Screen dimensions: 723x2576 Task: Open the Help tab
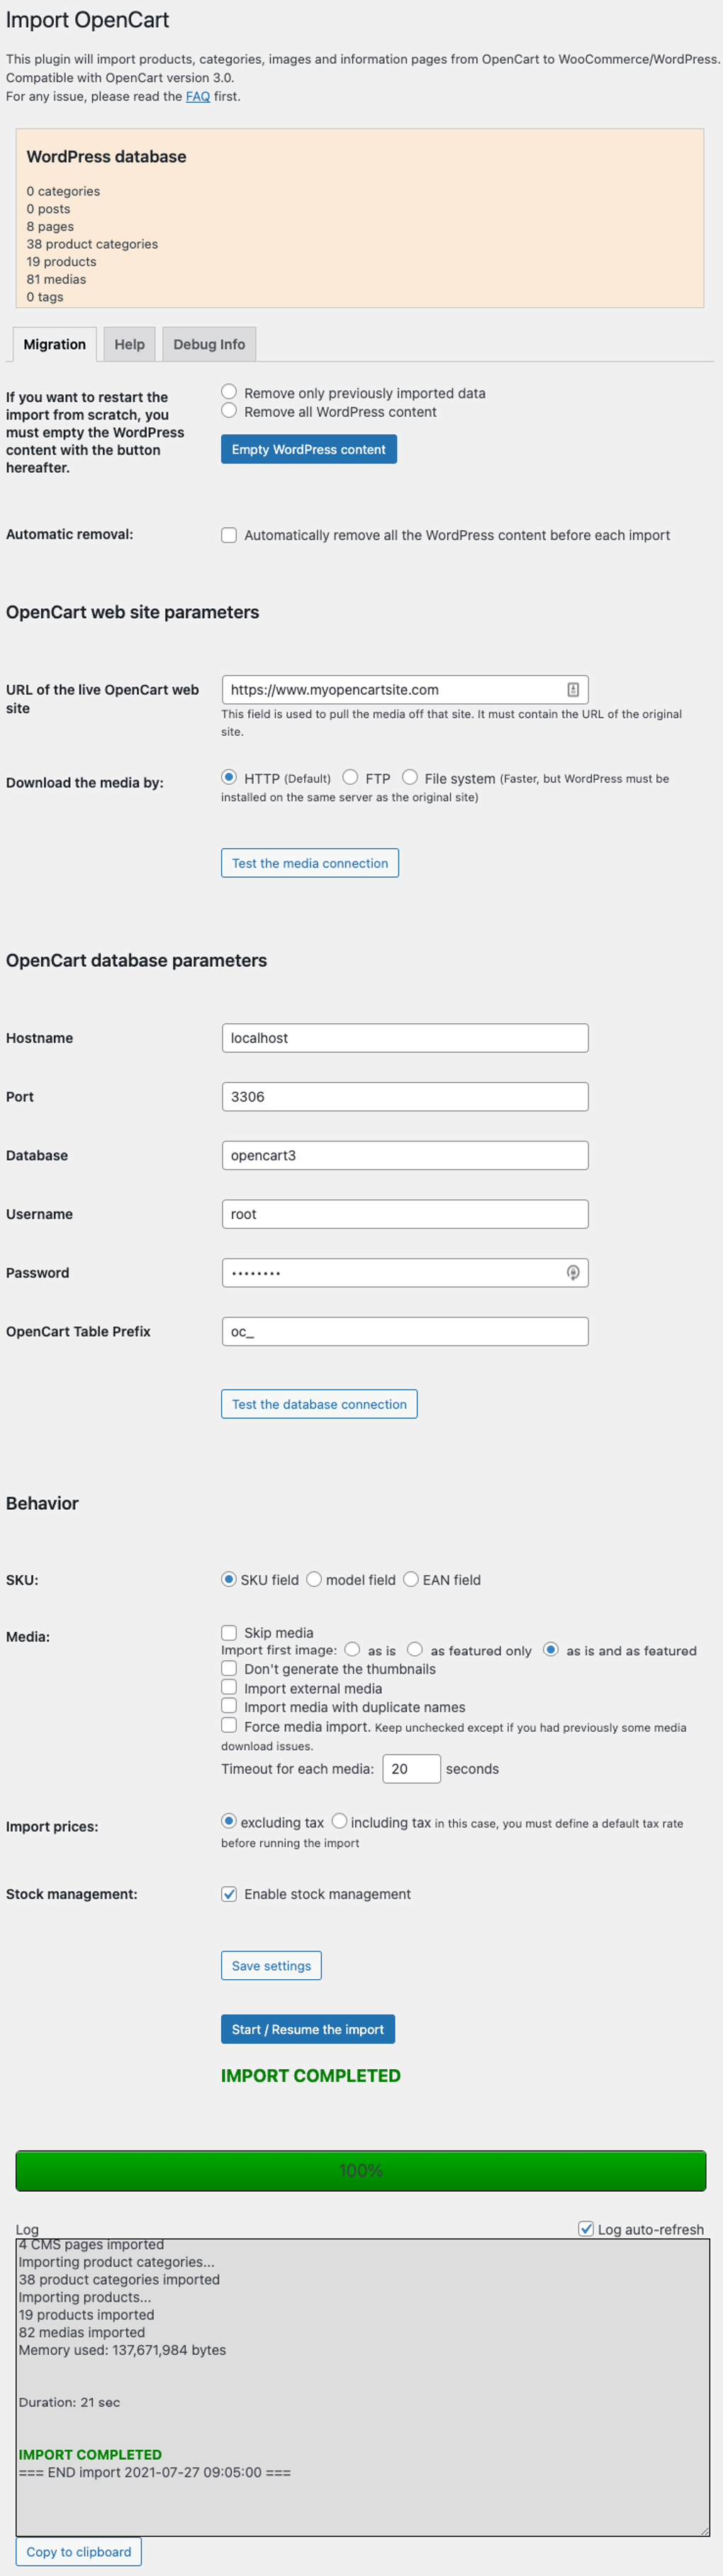129,344
